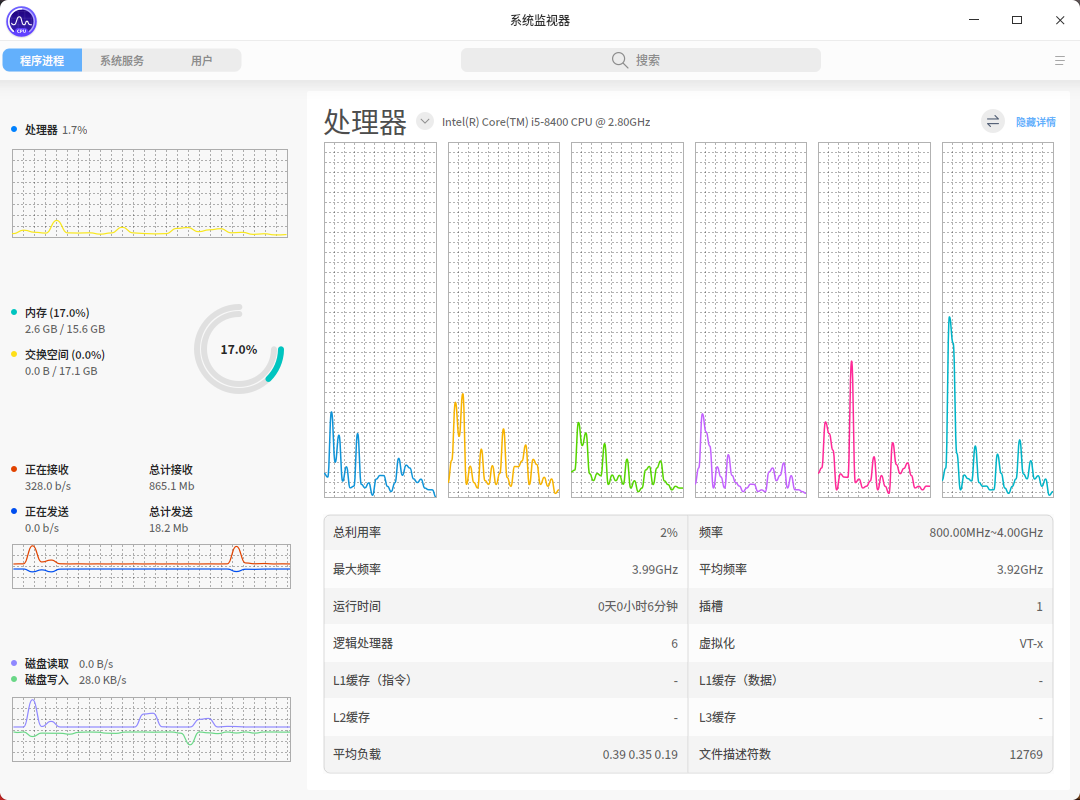Click the pink fifth core CPU graph
The height and width of the screenshot is (800, 1080).
pos(874,320)
